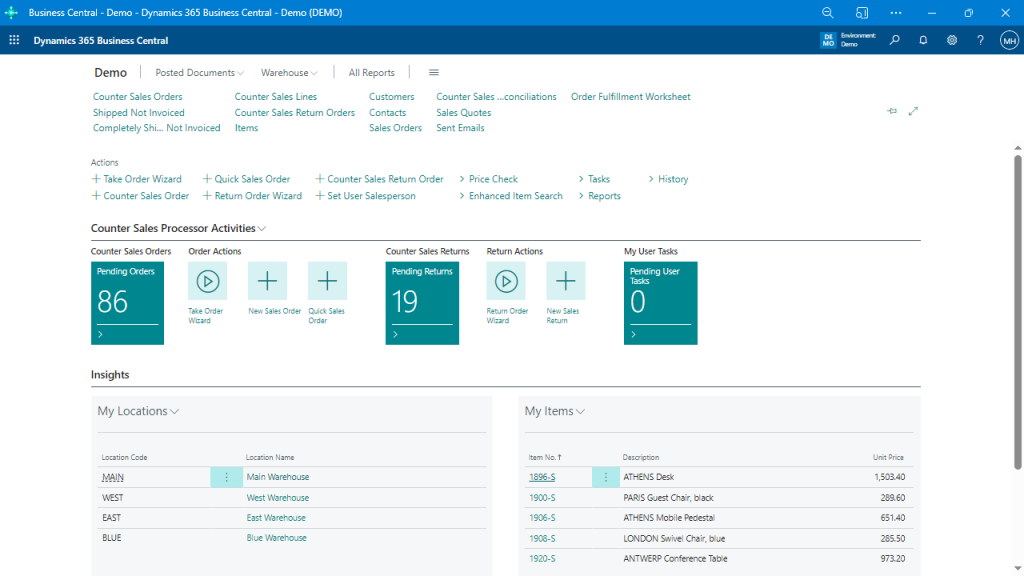Select the Take Order Wizard play icon
The width and height of the screenshot is (1024, 576).
(x=206, y=280)
